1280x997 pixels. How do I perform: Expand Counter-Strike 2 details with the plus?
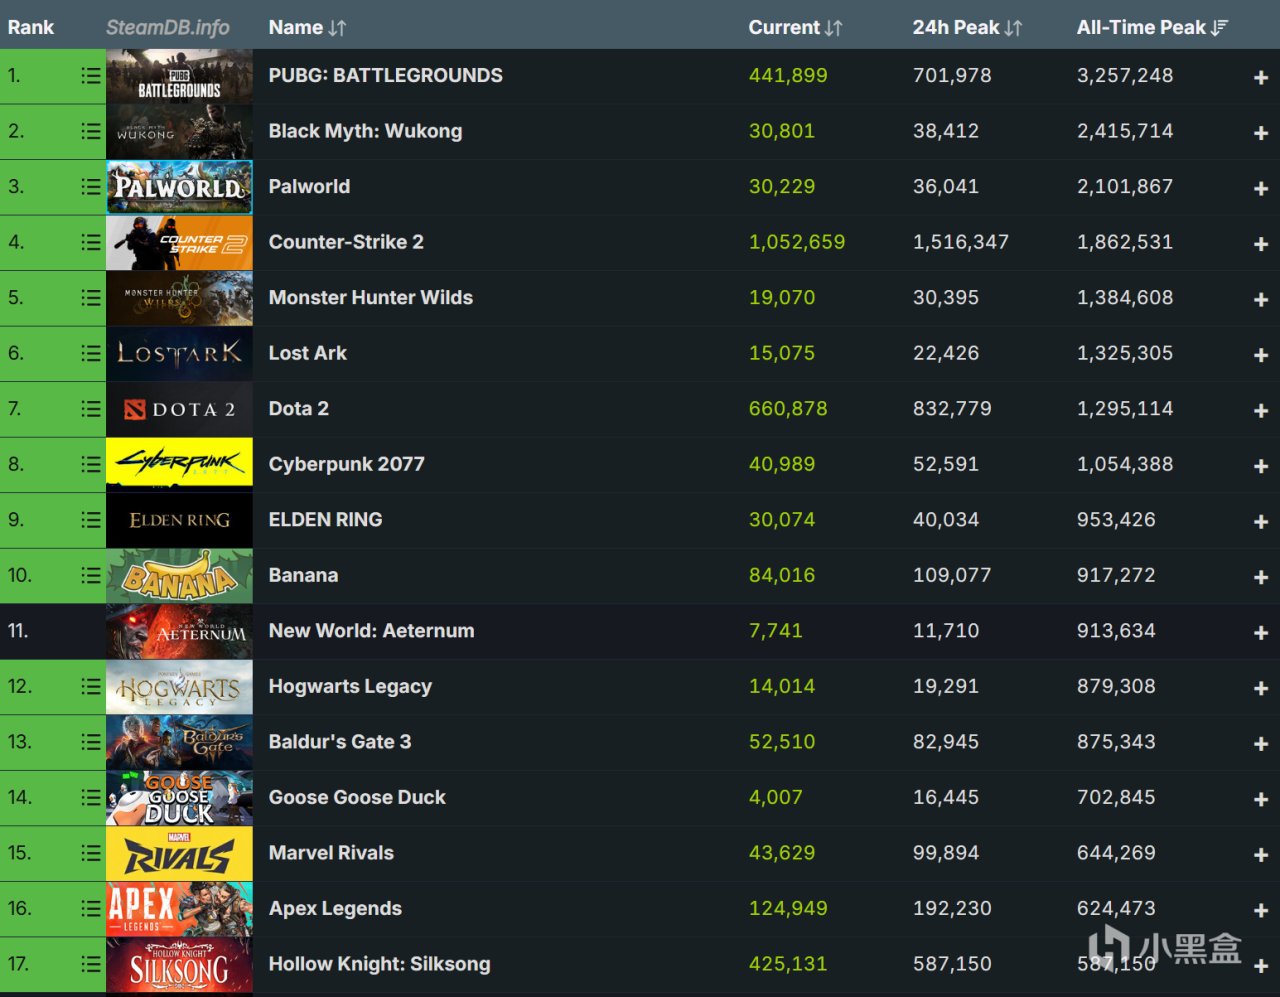pos(1261,244)
